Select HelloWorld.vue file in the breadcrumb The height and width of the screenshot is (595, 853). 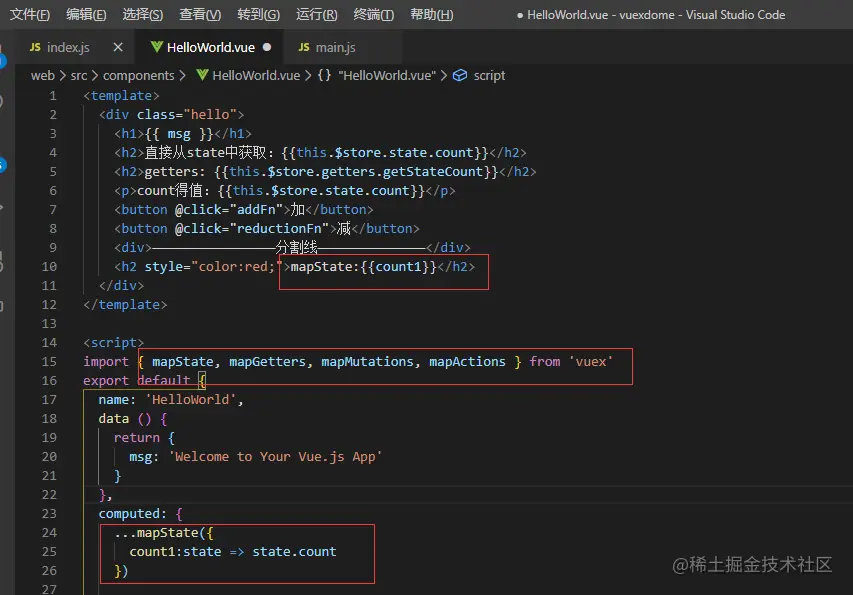point(256,76)
